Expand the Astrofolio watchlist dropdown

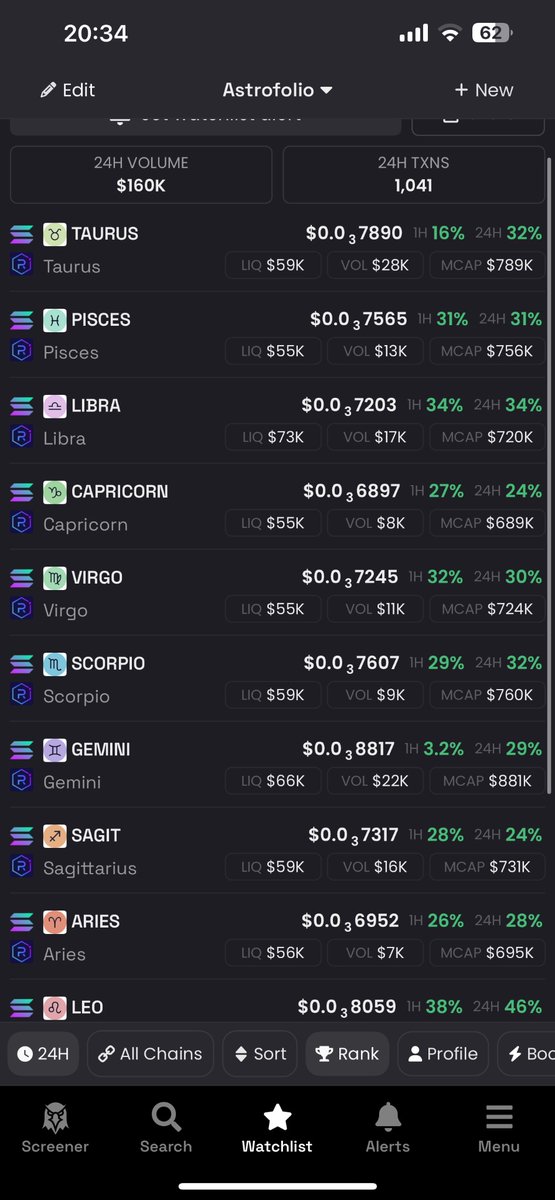(x=277, y=90)
